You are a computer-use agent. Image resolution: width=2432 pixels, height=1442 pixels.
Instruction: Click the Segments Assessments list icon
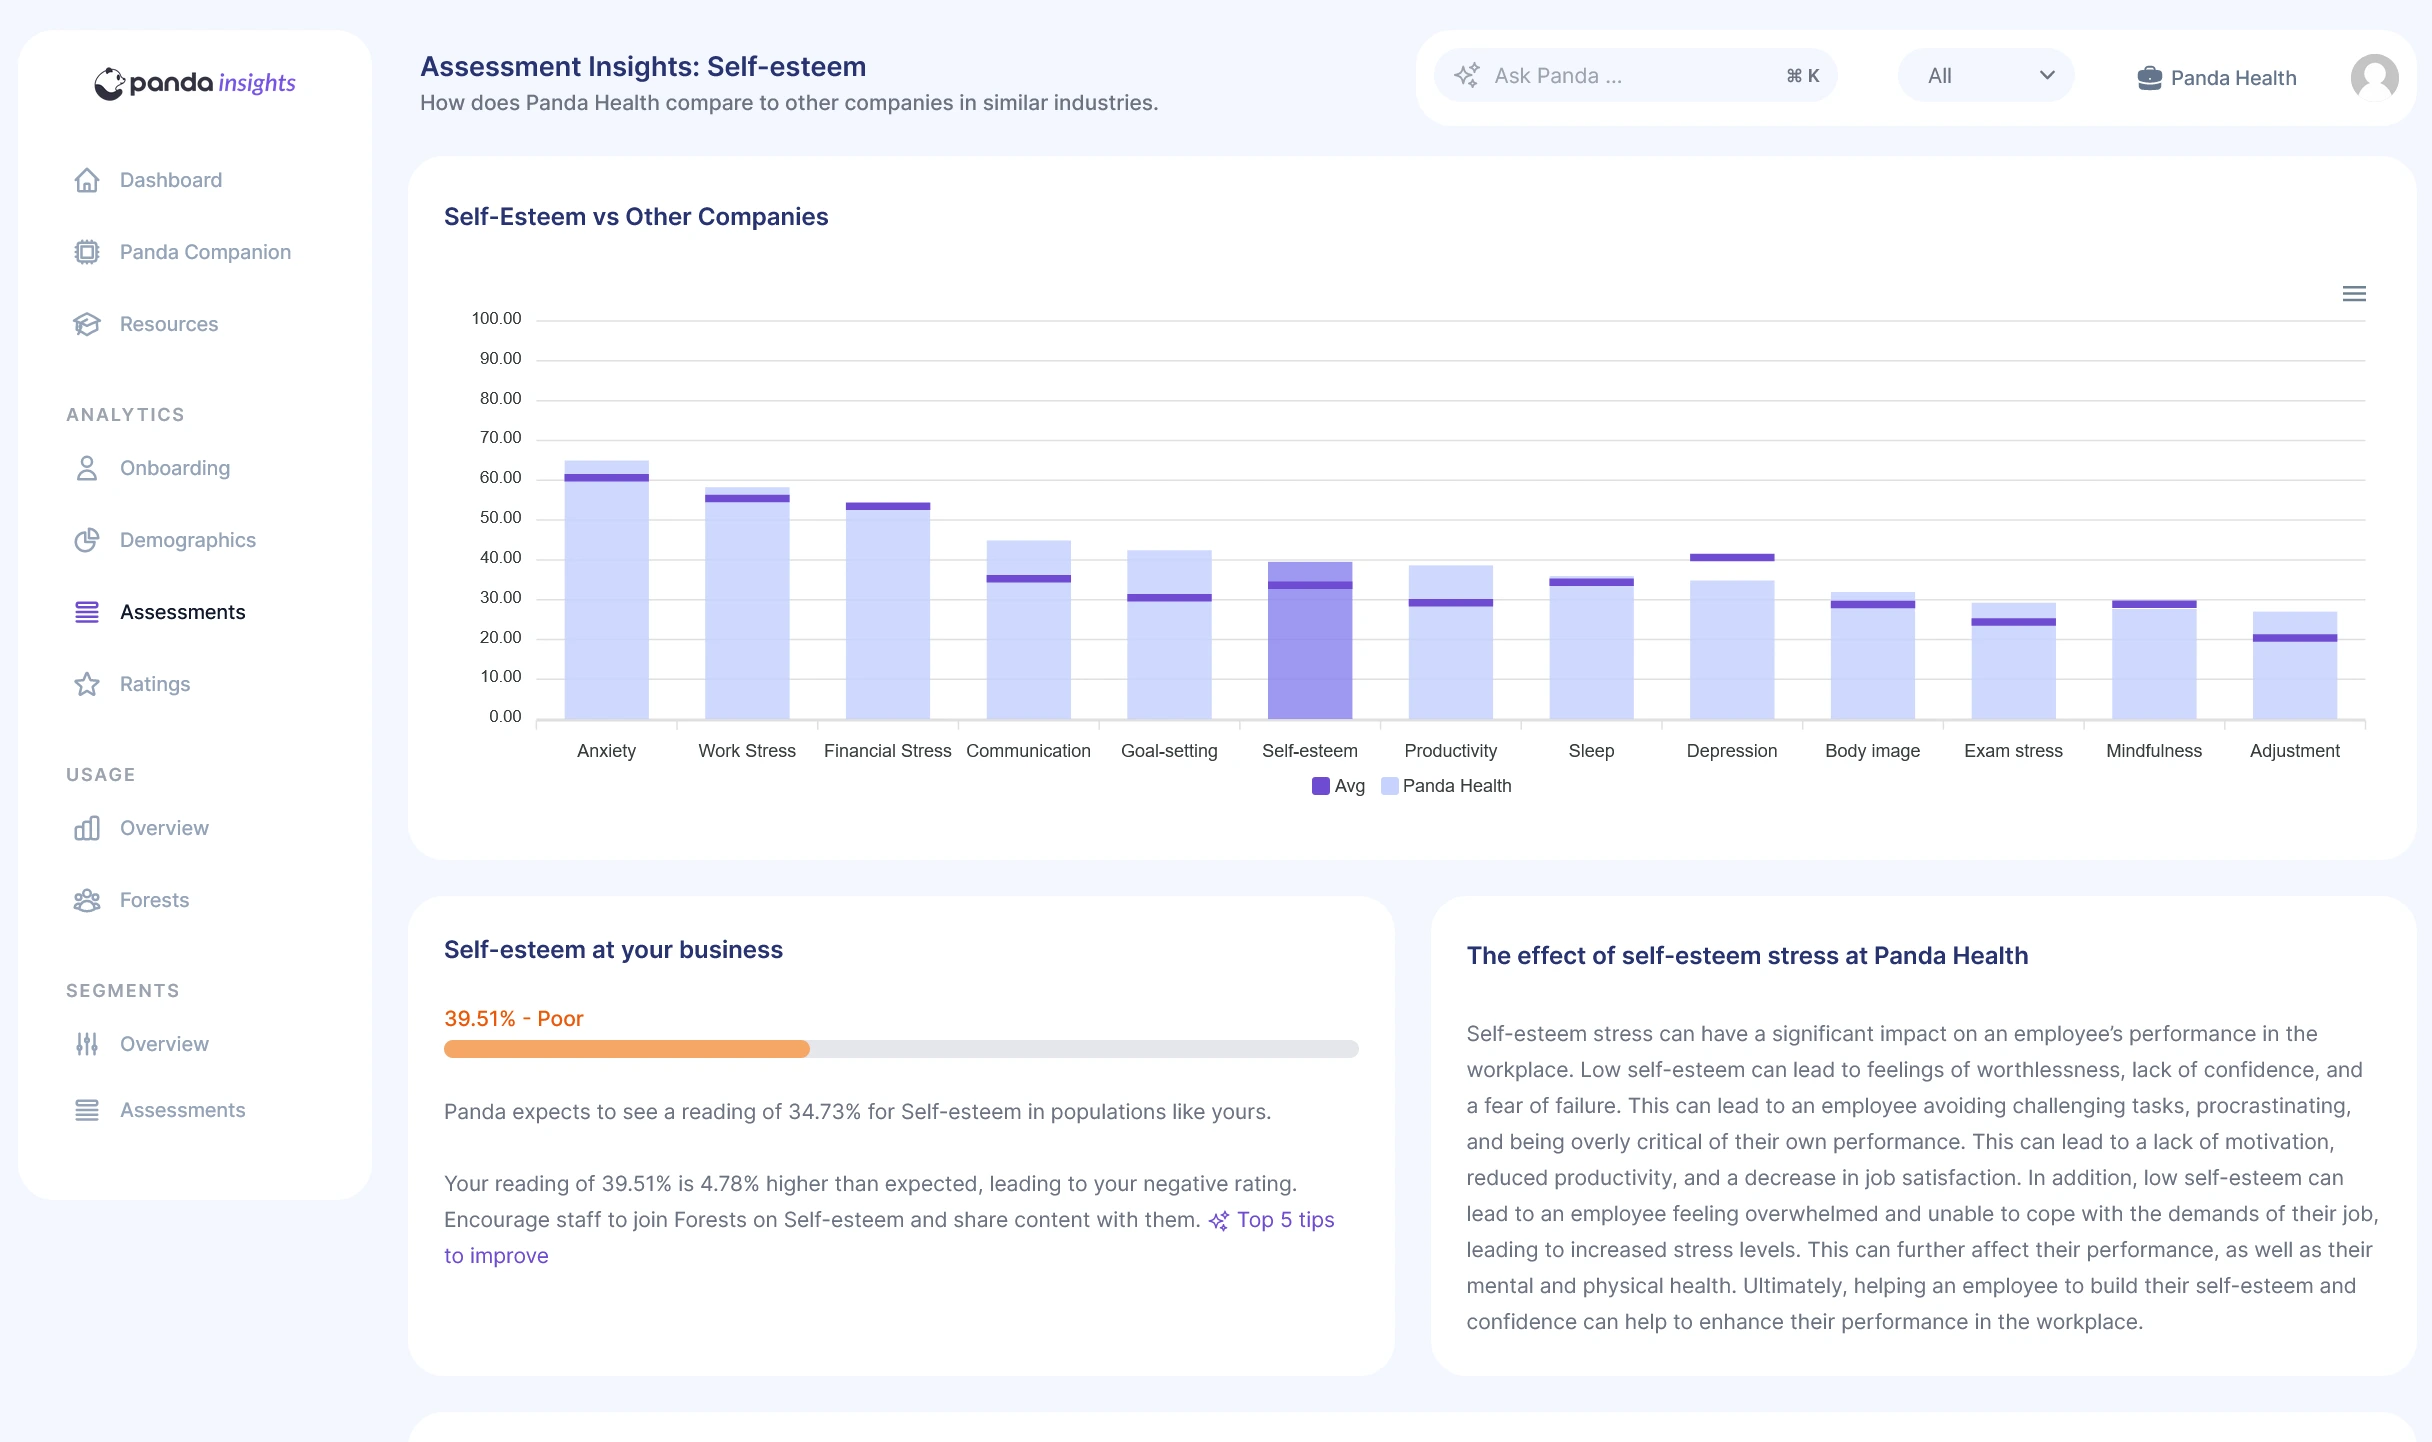pos(87,1110)
